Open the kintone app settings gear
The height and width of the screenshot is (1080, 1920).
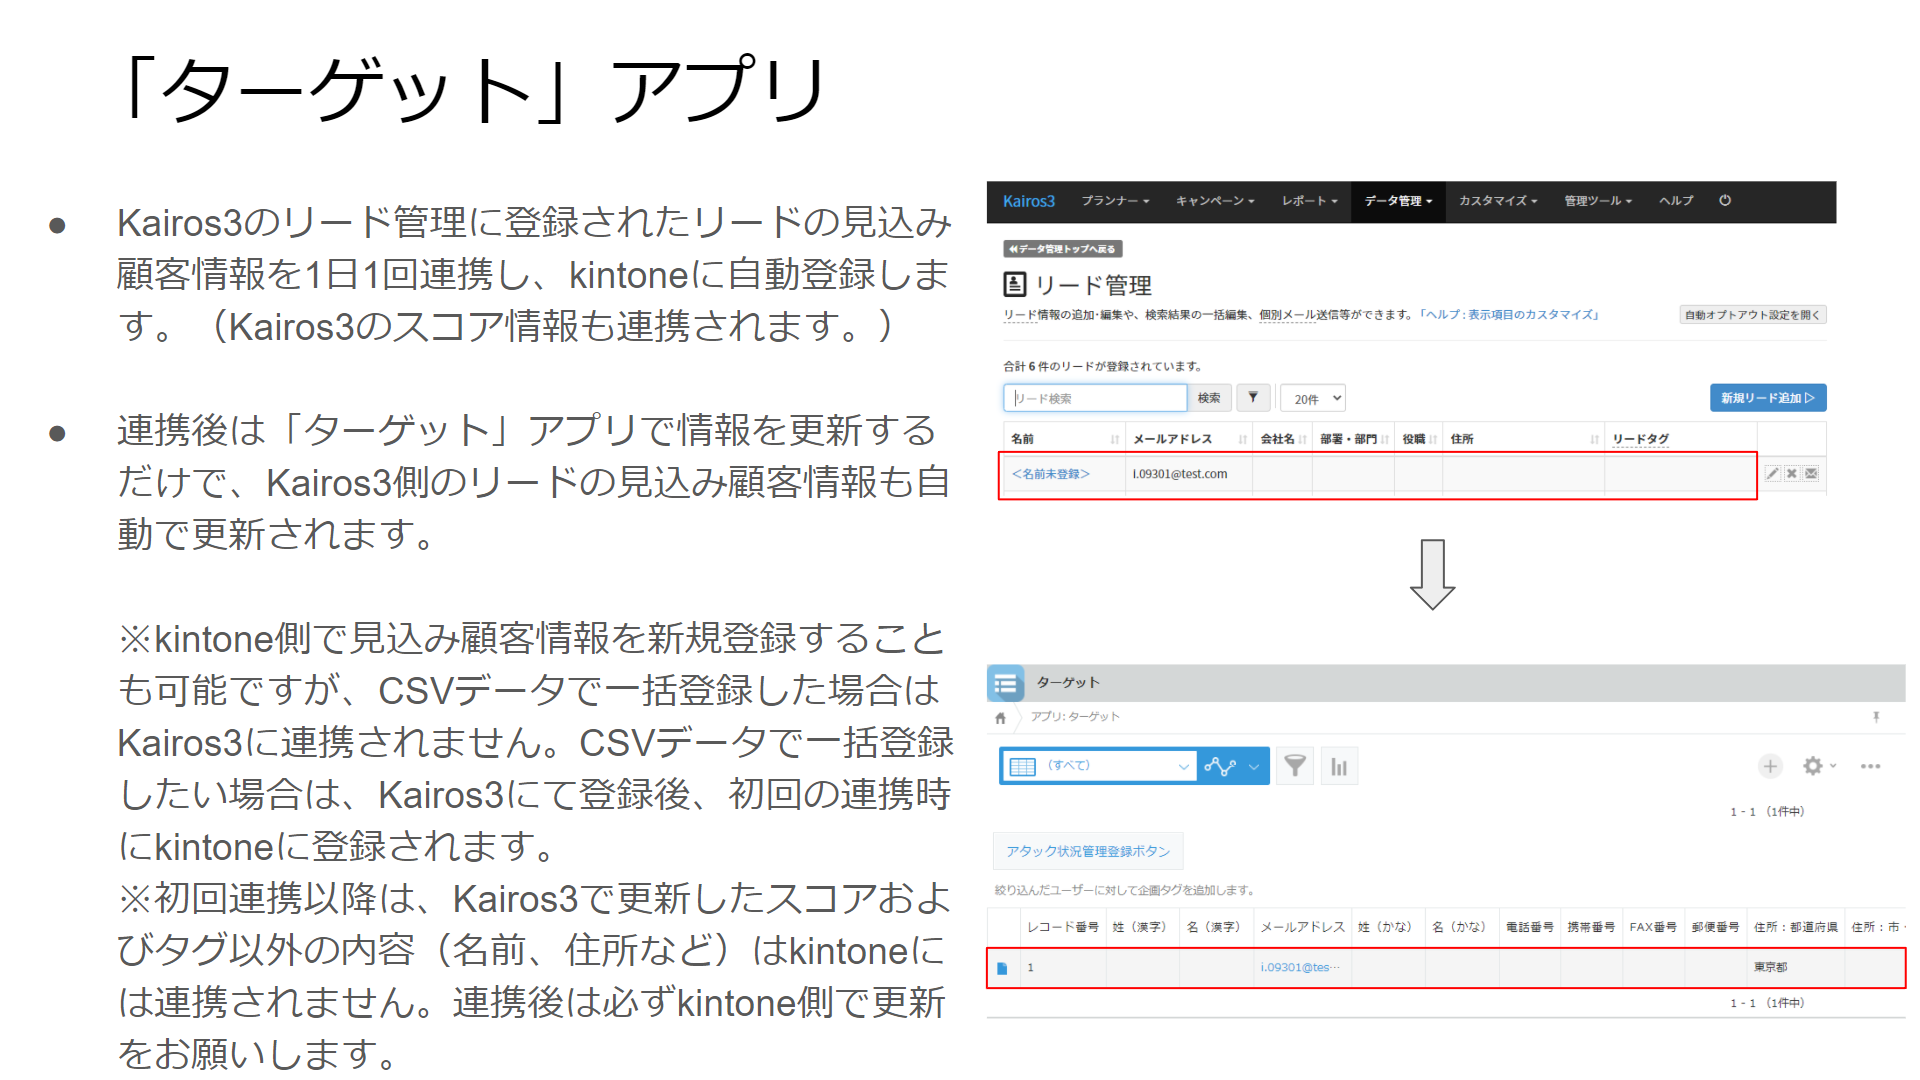point(1812,766)
